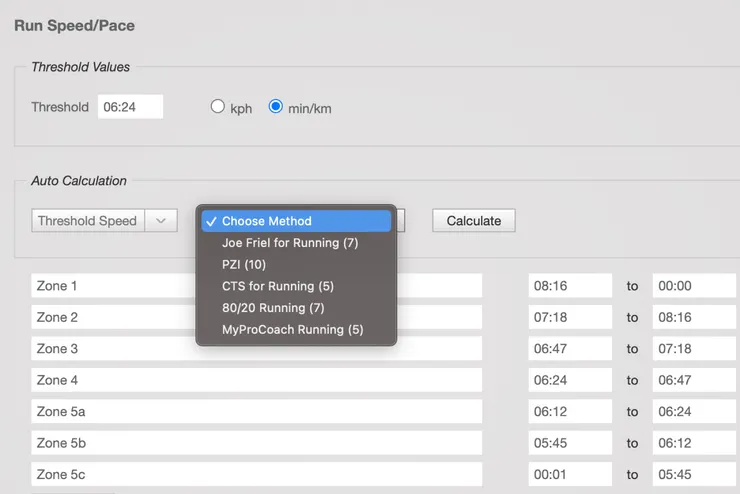Click Zone 5b start pace 05:45

coord(570,443)
